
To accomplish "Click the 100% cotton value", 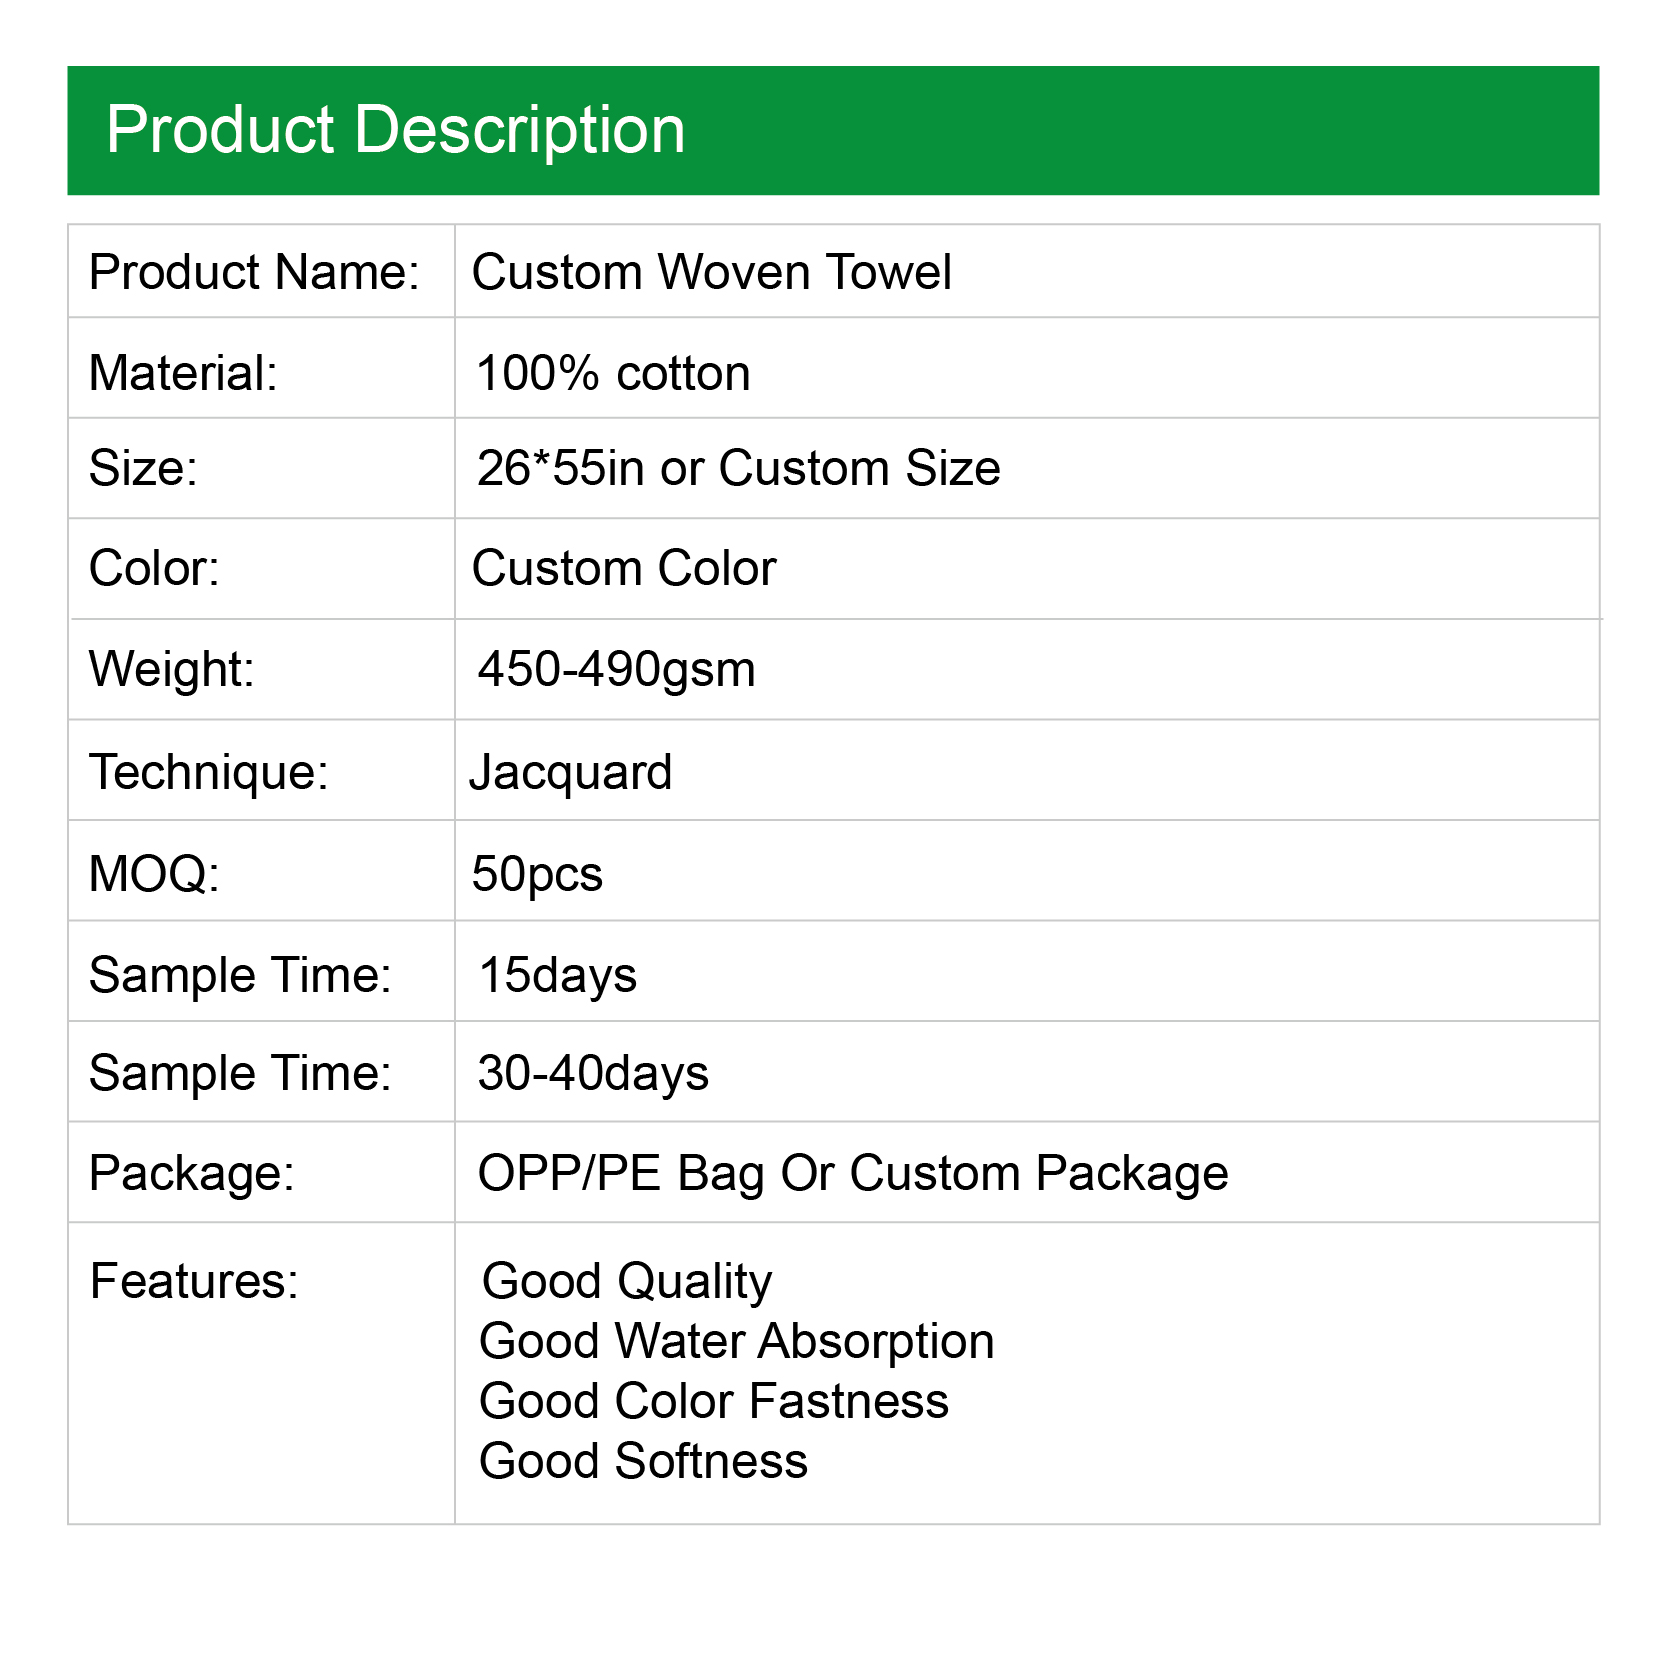I will tap(613, 373).
